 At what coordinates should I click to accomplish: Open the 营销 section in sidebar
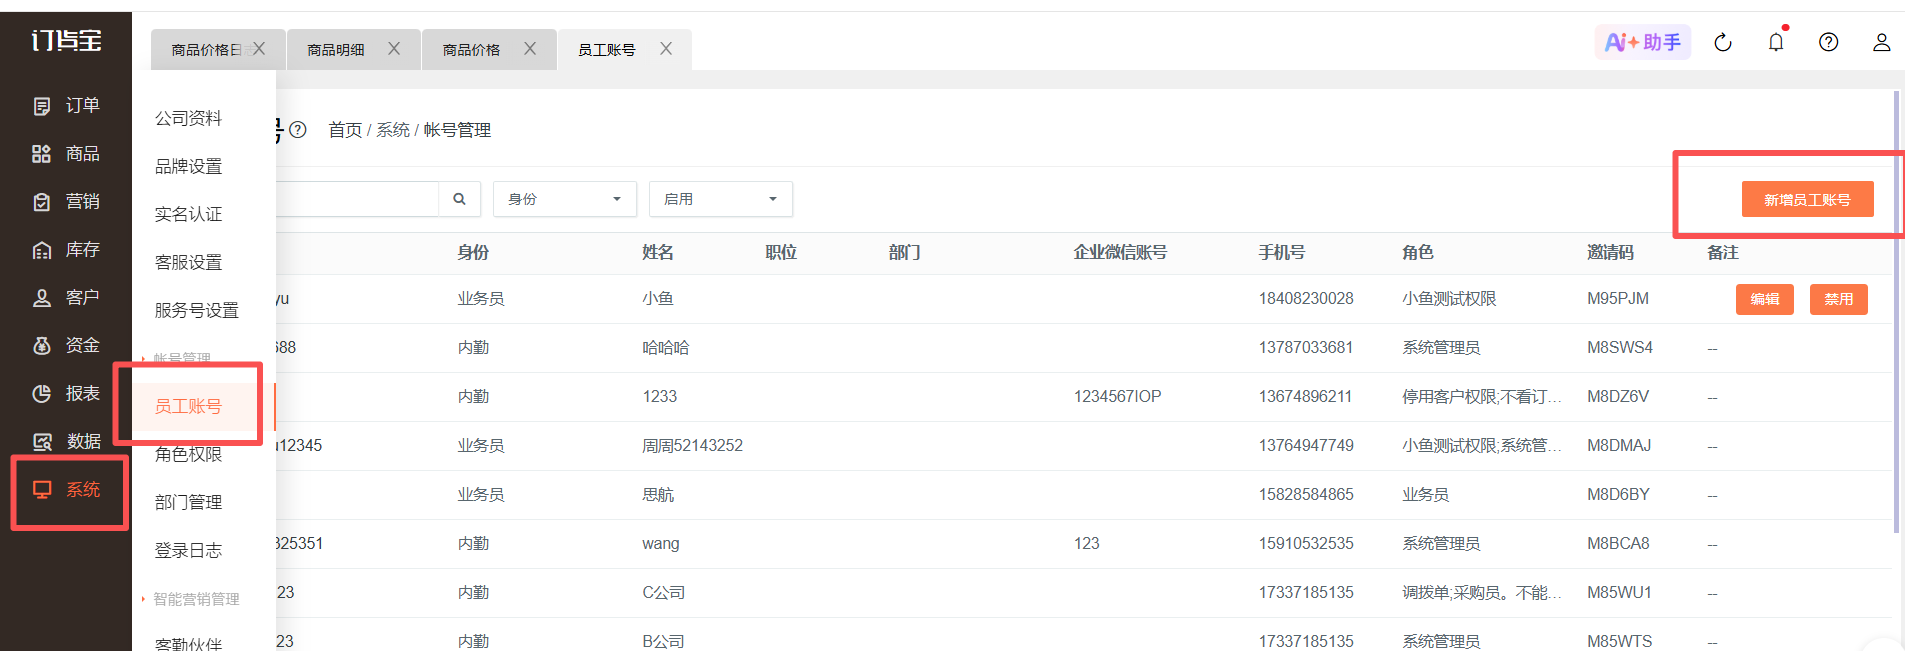[66, 202]
